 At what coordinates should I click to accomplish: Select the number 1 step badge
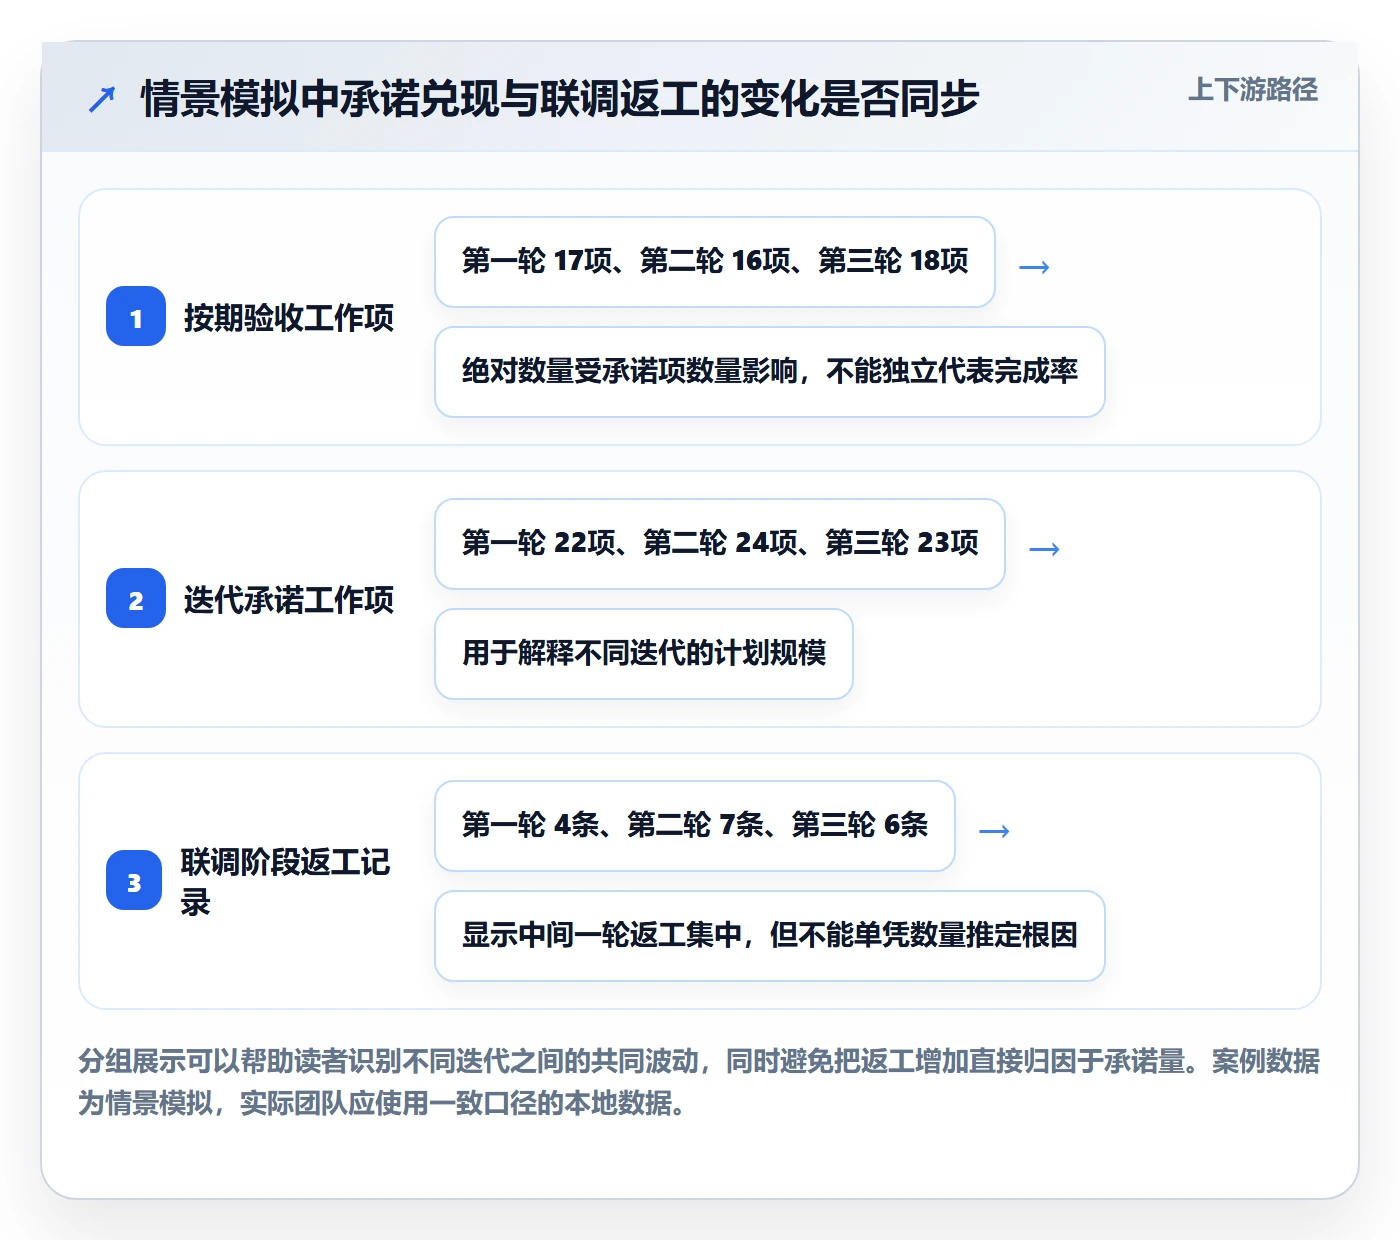coord(136,317)
